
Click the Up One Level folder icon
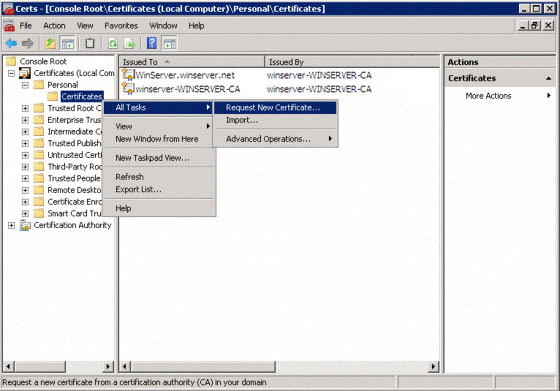point(50,44)
